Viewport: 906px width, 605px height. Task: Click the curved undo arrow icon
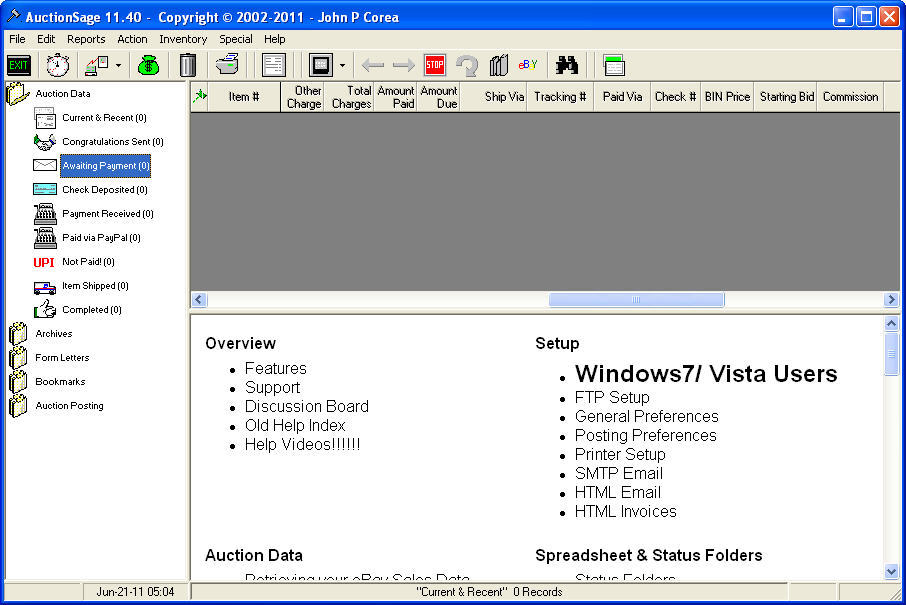[466, 65]
